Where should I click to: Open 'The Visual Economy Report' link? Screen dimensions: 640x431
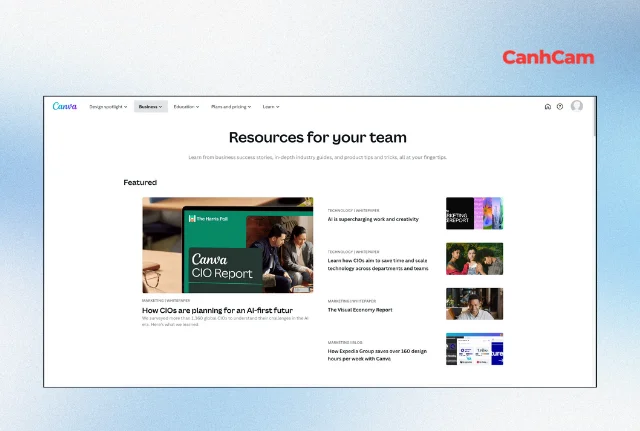[360, 310]
